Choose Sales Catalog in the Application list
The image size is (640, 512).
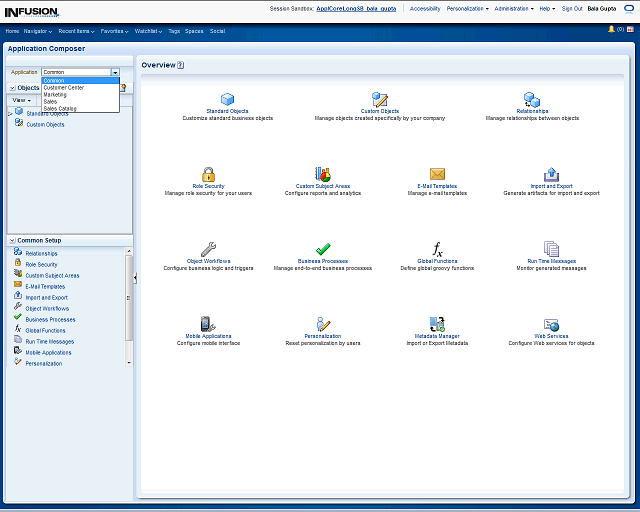[59, 108]
